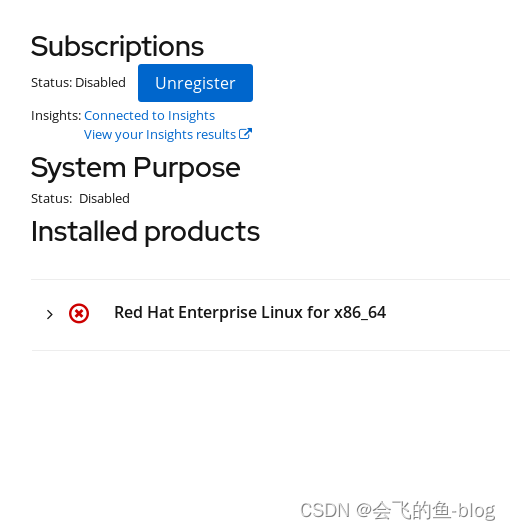This screenshot has width=510, height=530.
Task: Click the blank area below the installed products list
Action: 253,423
